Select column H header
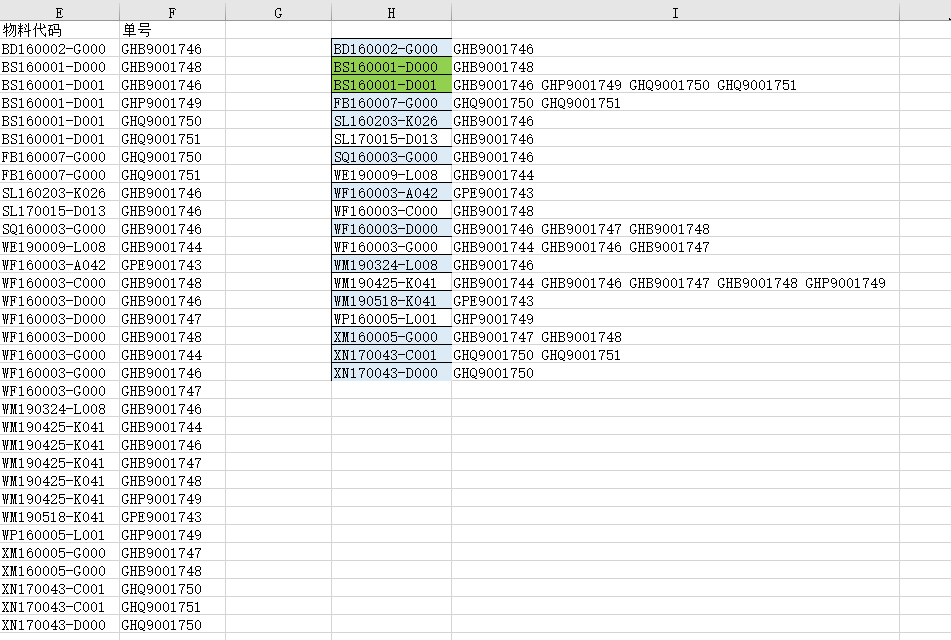 coord(391,12)
